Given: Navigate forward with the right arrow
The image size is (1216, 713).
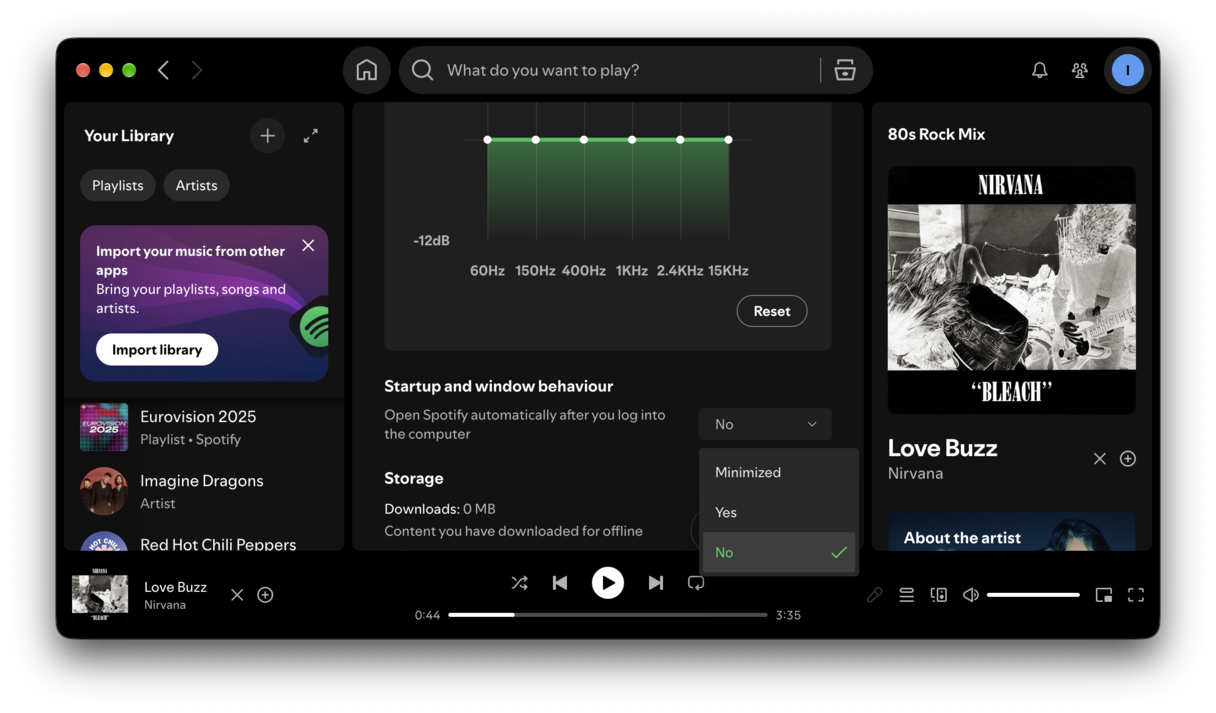Looking at the screenshot, I should pos(197,70).
